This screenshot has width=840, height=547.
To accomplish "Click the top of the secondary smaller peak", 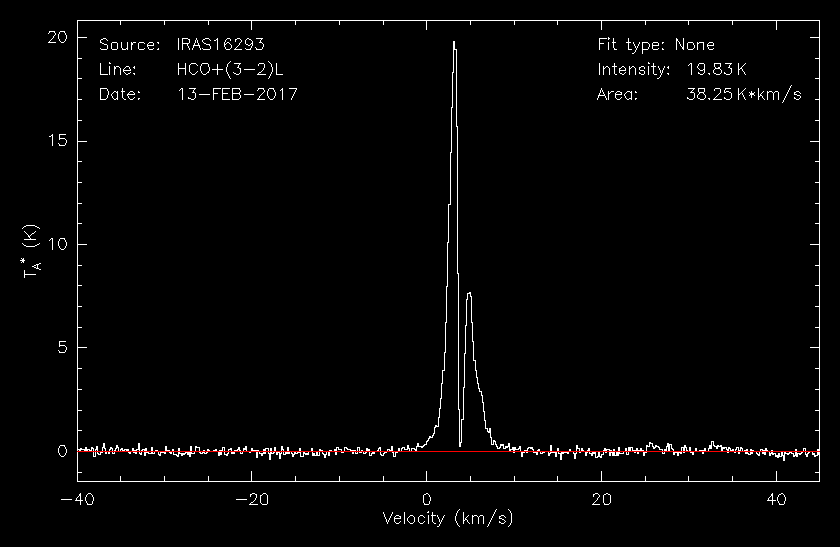I will click(x=469, y=293).
